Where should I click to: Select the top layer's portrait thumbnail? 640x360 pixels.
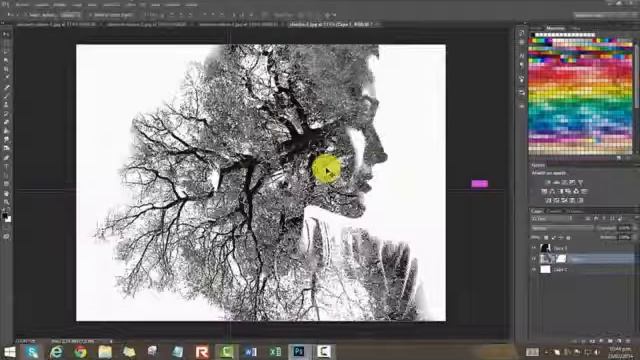tap(546, 248)
